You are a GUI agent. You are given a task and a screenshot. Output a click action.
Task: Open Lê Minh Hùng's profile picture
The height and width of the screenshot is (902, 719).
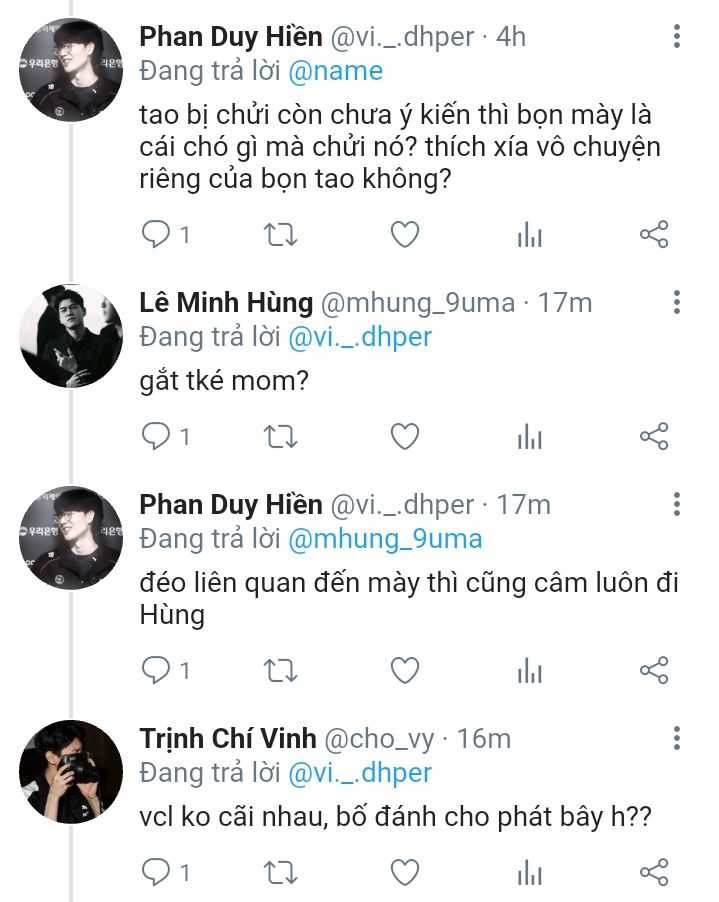pos(71,335)
